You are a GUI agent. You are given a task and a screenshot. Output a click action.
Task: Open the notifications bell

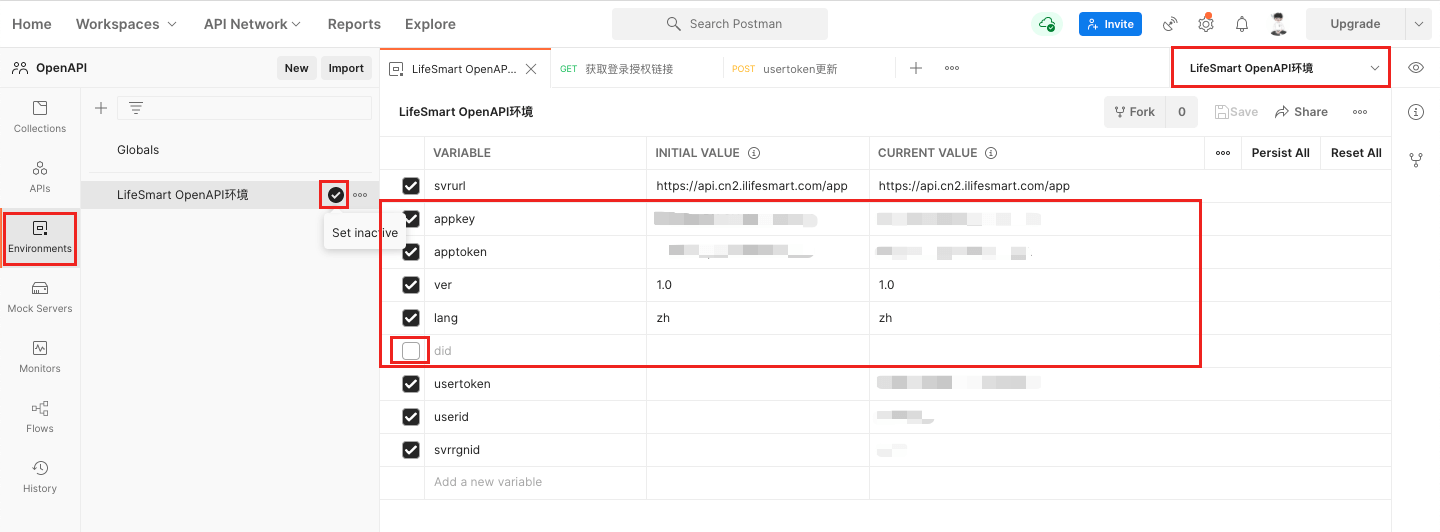pyautogui.click(x=1242, y=24)
